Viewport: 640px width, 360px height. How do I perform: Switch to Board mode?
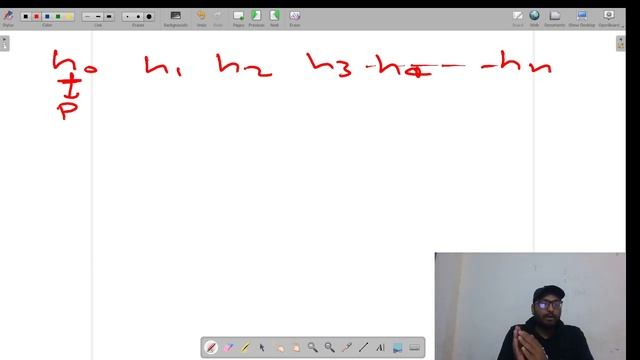(x=518, y=18)
